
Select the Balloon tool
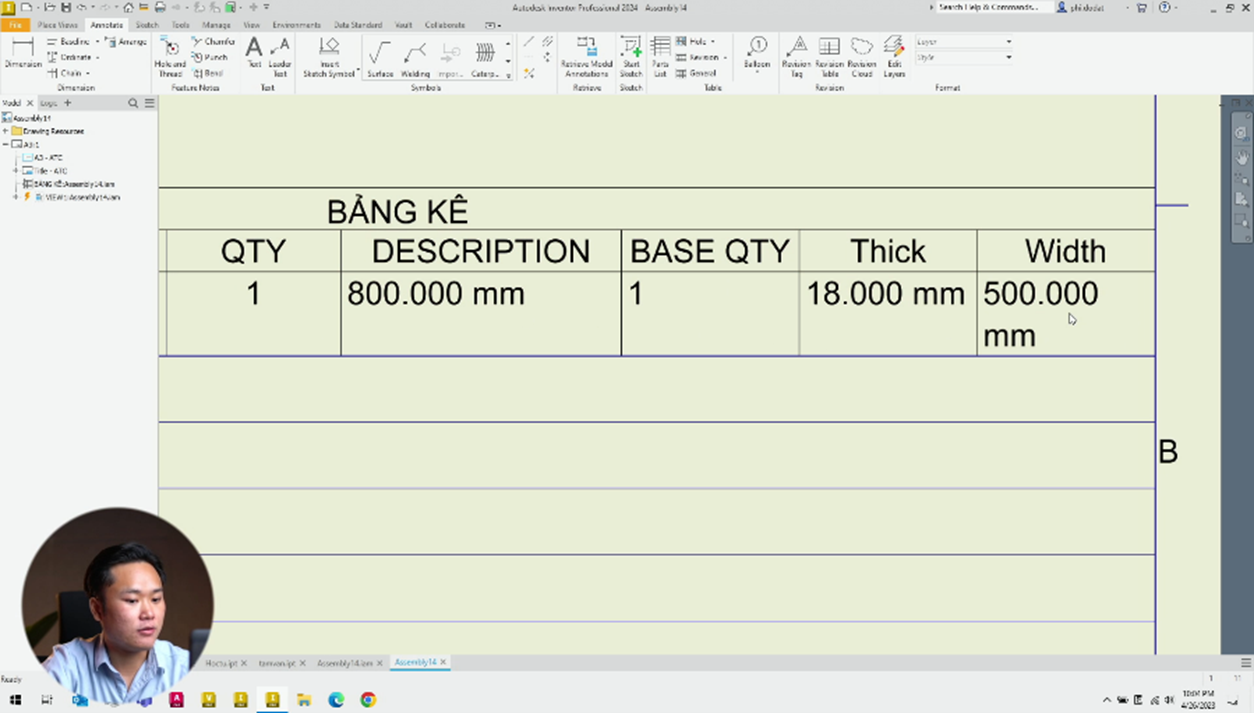point(757,54)
